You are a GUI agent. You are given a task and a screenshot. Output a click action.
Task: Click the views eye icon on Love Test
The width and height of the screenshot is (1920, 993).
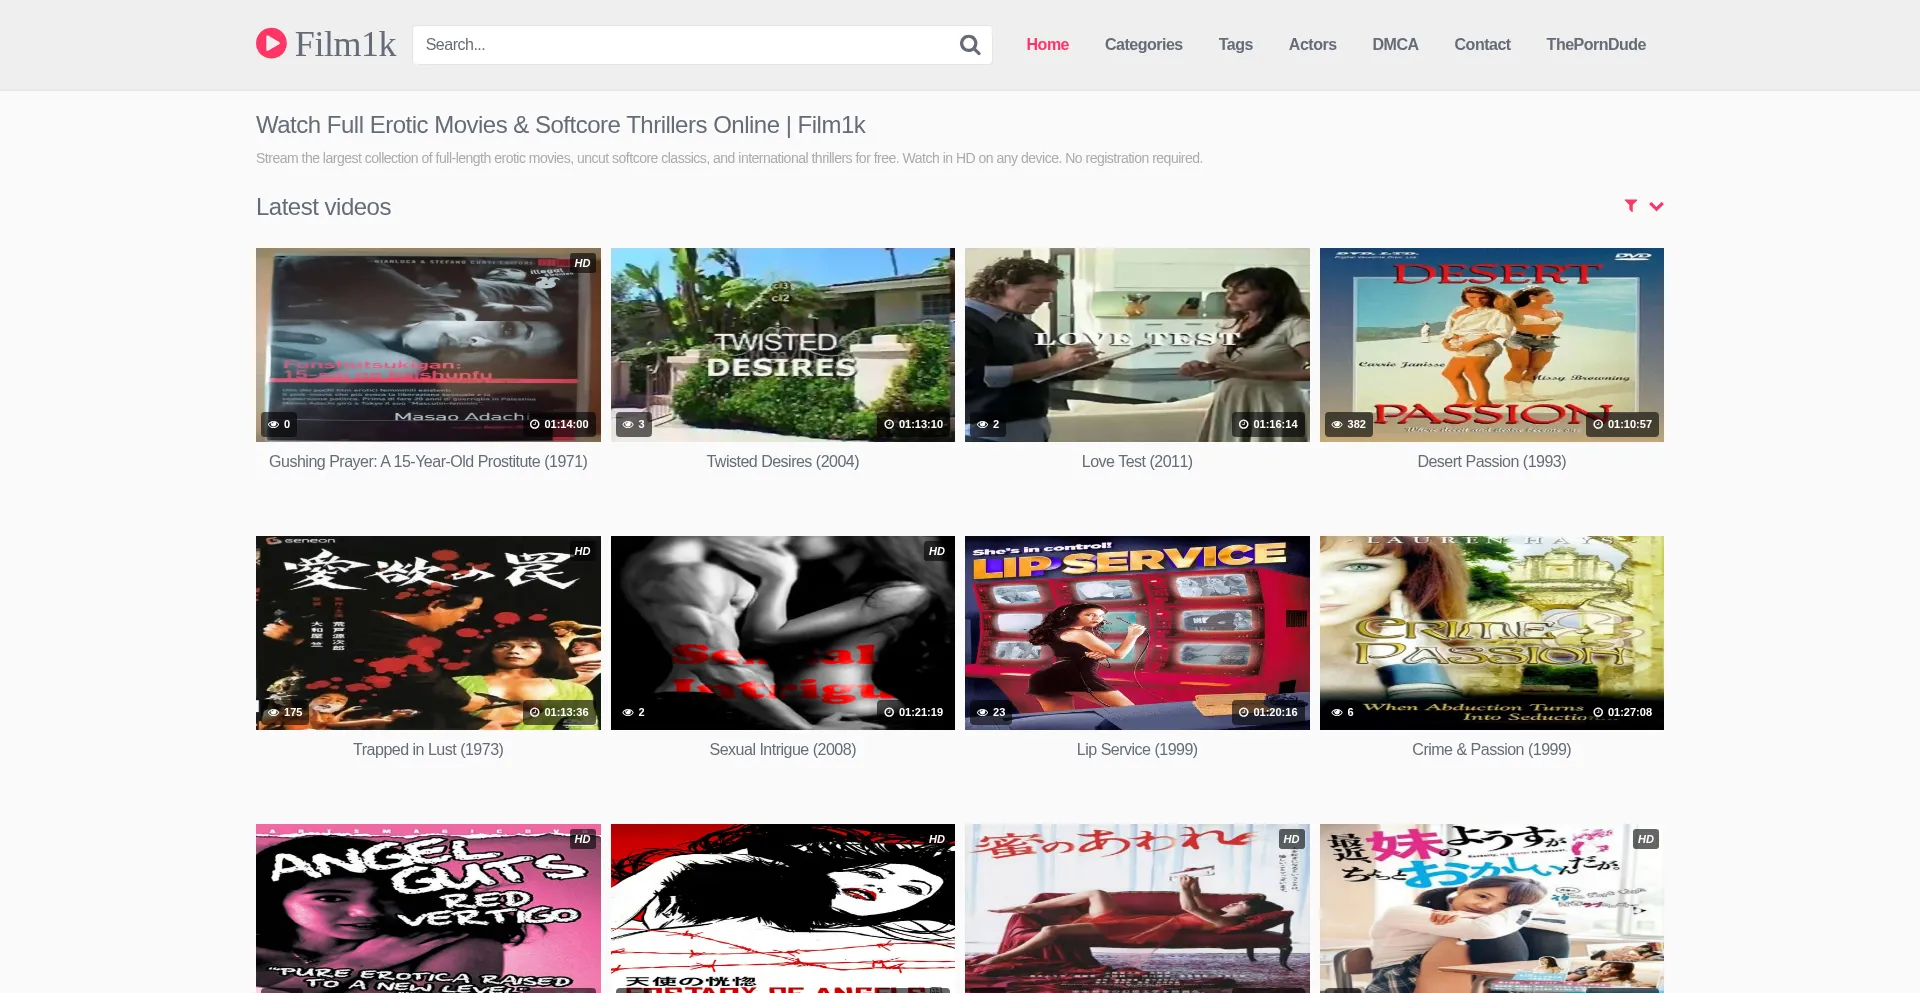pos(982,424)
